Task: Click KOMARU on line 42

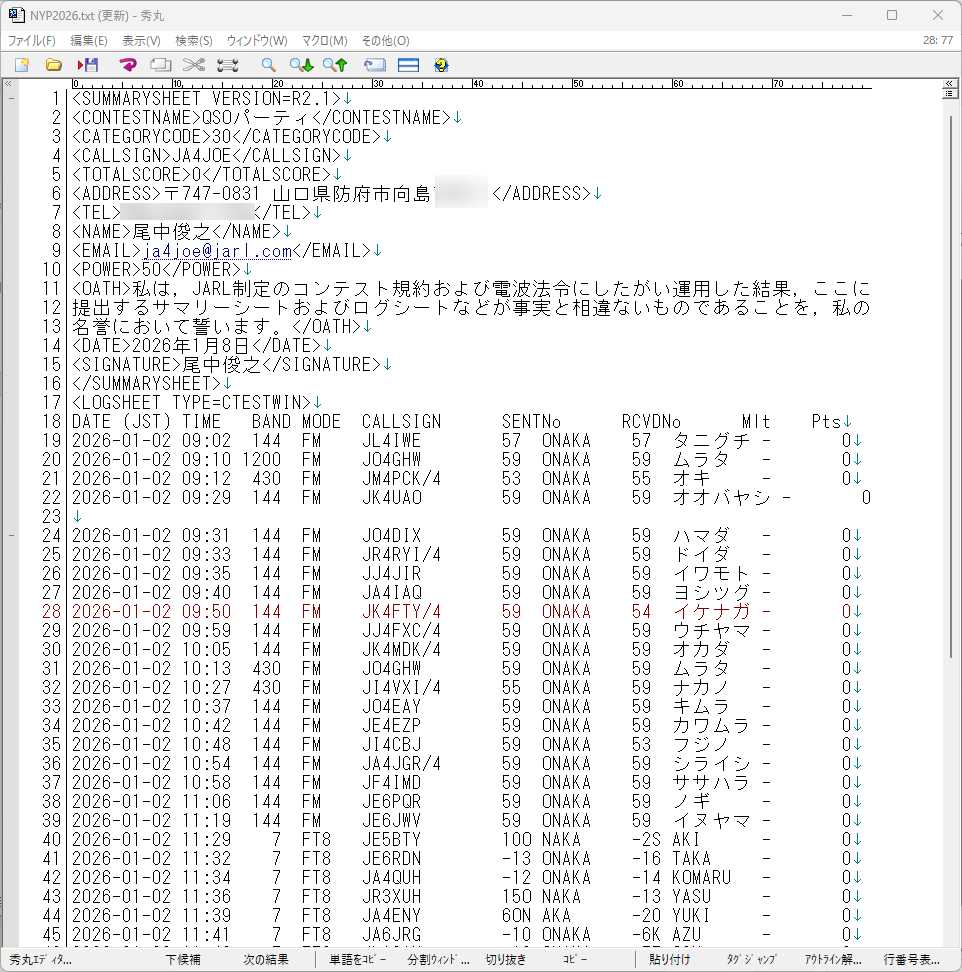Action: tap(702, 878)
